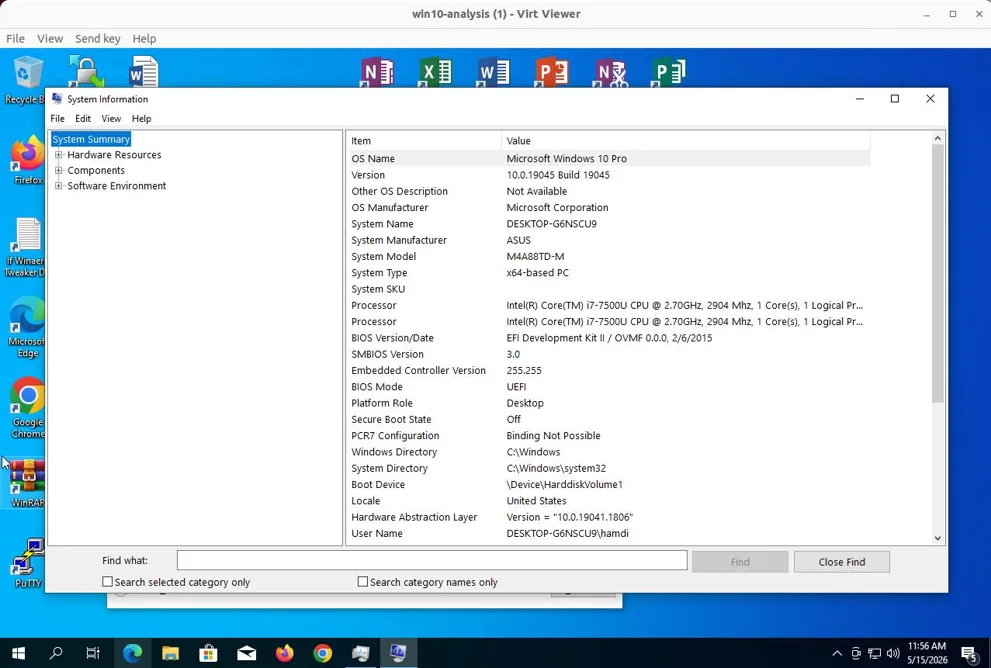Open Virt Viewer Help menu
The height and width of the screenshot is (668, 991).
coord(144,39)
